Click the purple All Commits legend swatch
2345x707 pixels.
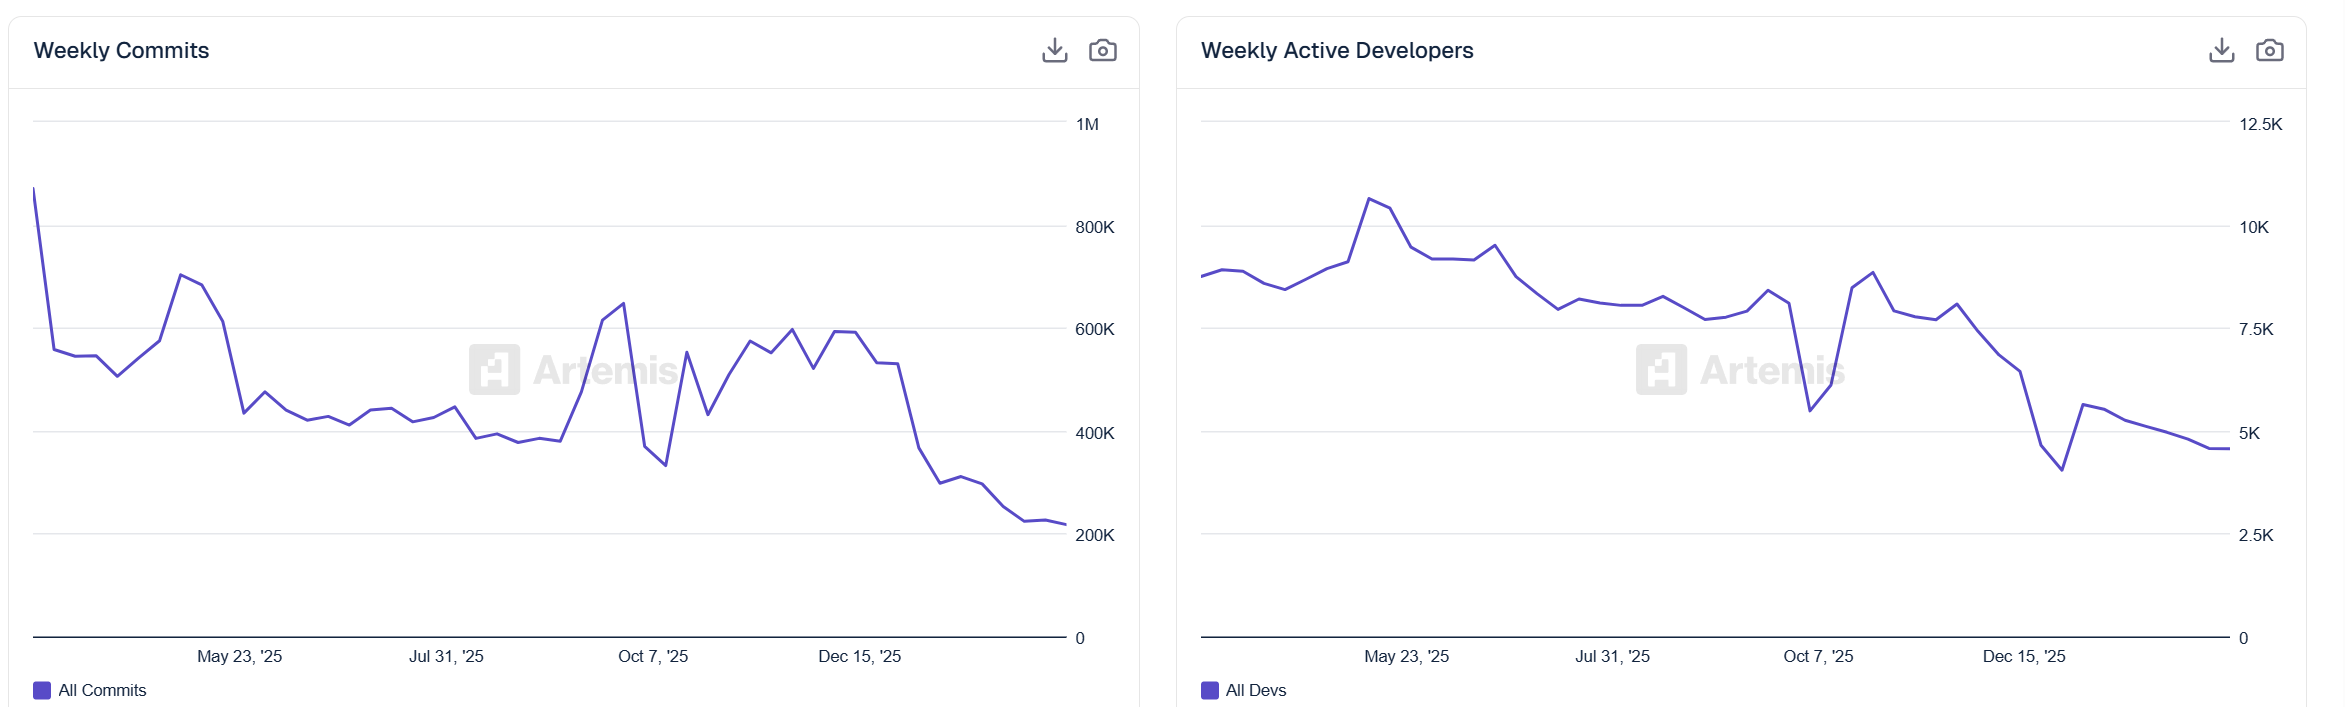click(42, 690)
